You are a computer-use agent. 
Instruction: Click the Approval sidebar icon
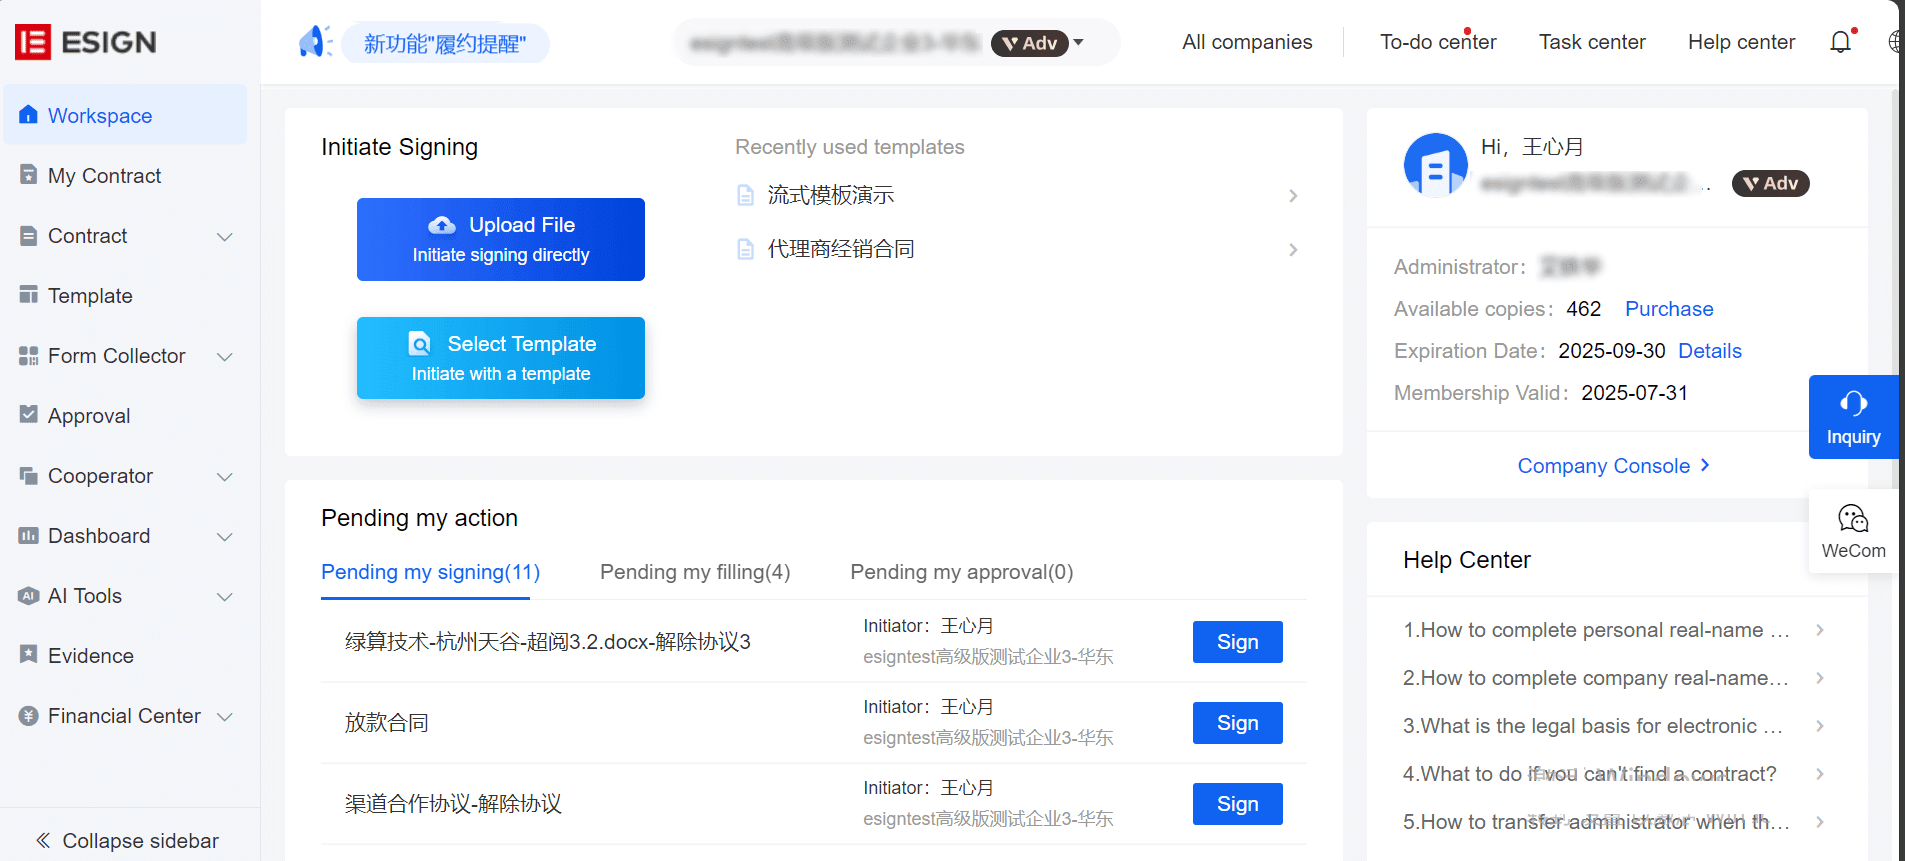click(x=28, y=415)
